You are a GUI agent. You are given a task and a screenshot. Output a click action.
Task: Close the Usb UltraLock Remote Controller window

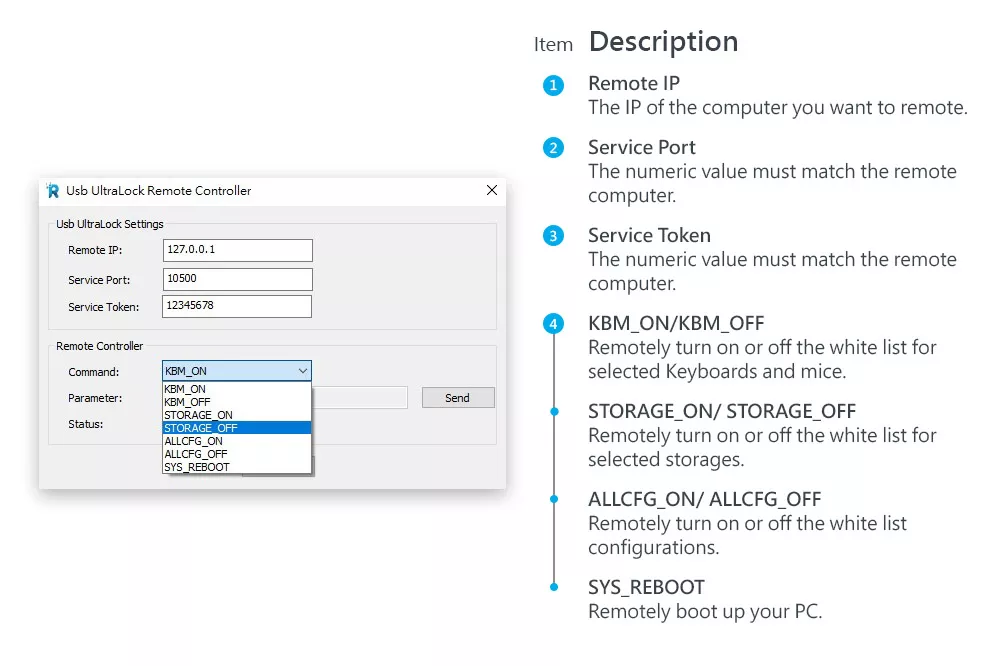(491, 190)
